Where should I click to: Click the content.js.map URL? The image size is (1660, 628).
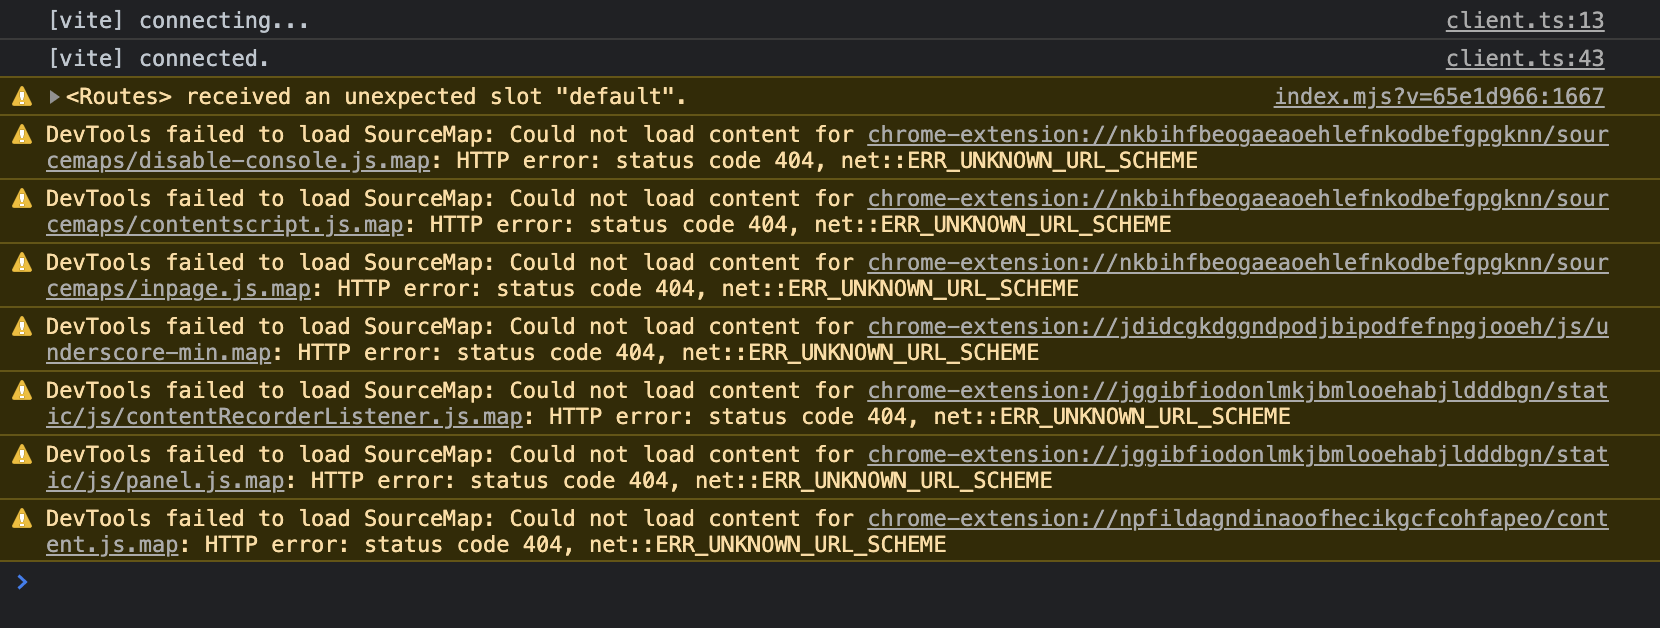point(110,544)
